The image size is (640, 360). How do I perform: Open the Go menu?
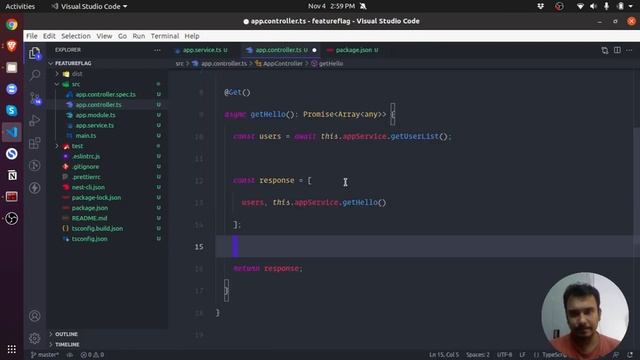point(122,36)
